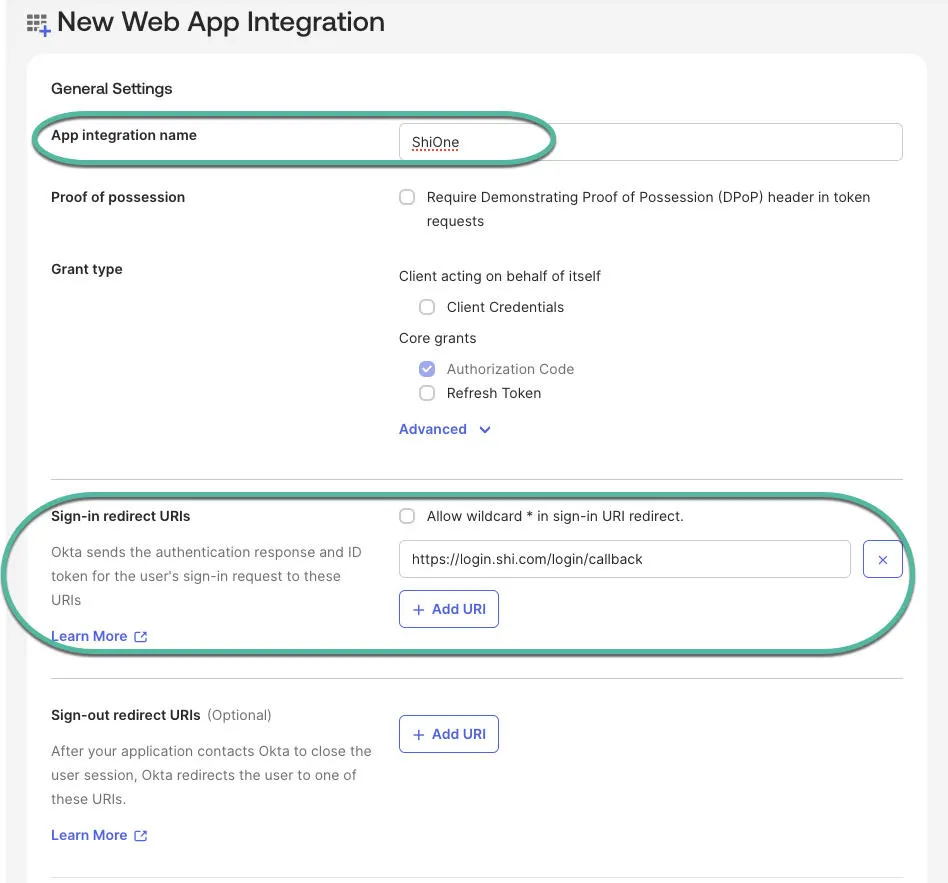Click the external link icon beside Sign-in Learn More
Image resolution: width=948 pixels, height=883 pixels.
pos(140,636)
